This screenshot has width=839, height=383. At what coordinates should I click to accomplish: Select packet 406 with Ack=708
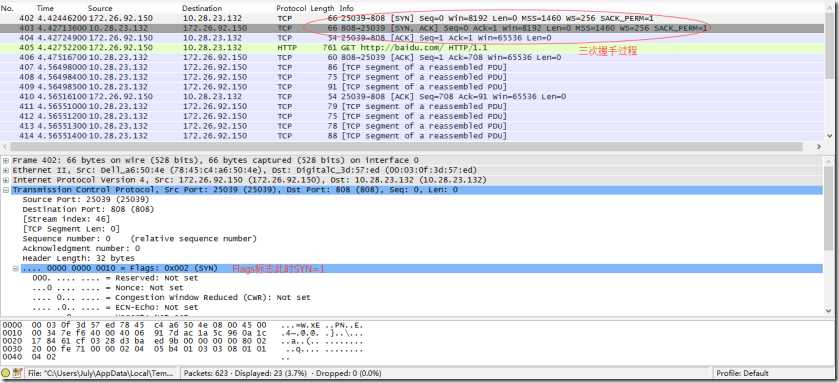[412, 57]
